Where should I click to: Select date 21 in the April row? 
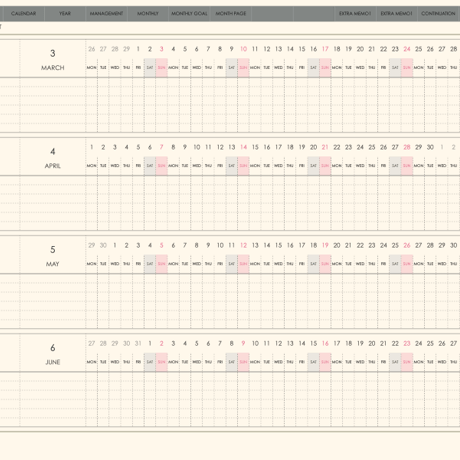(x=325, y=147)
